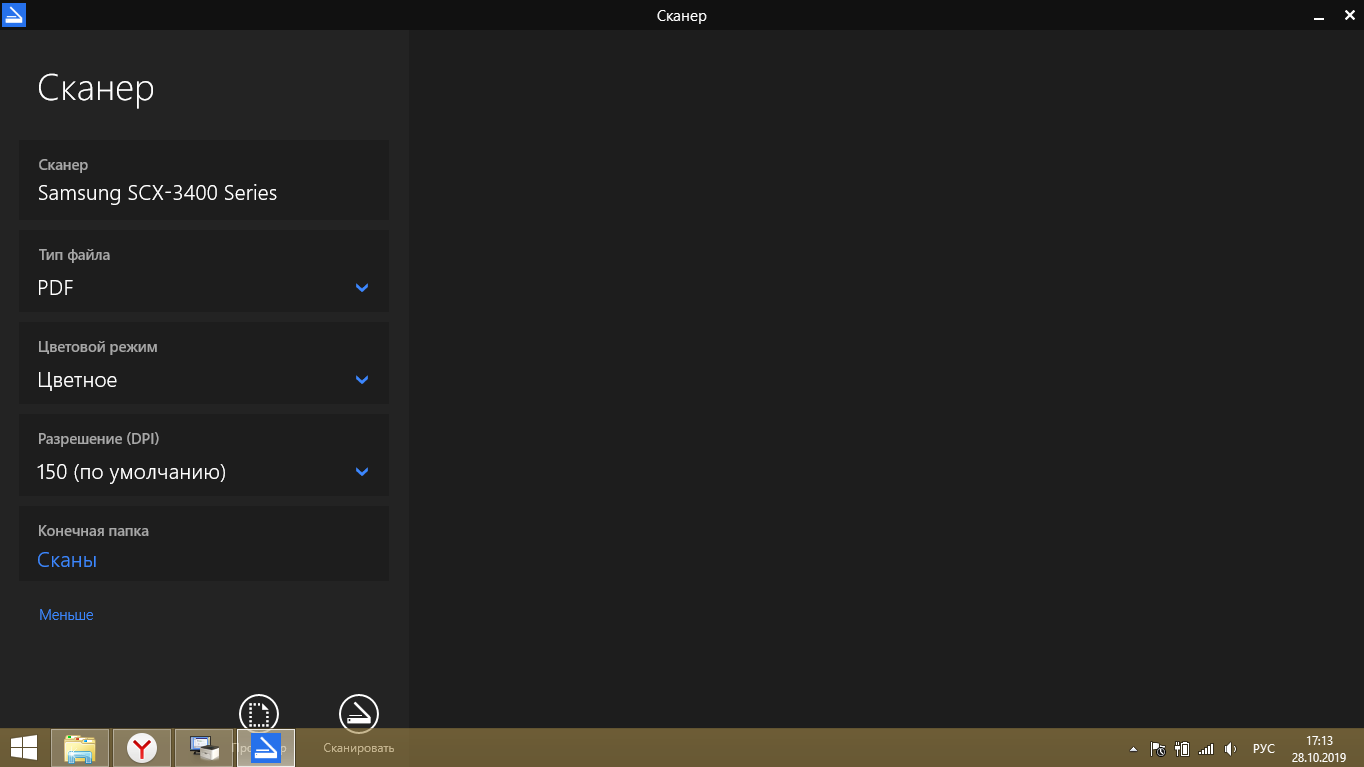Screen dimensions: 1364x767
Task: Click the Сканировать scan icon button
Action: (x=359, y=713)
